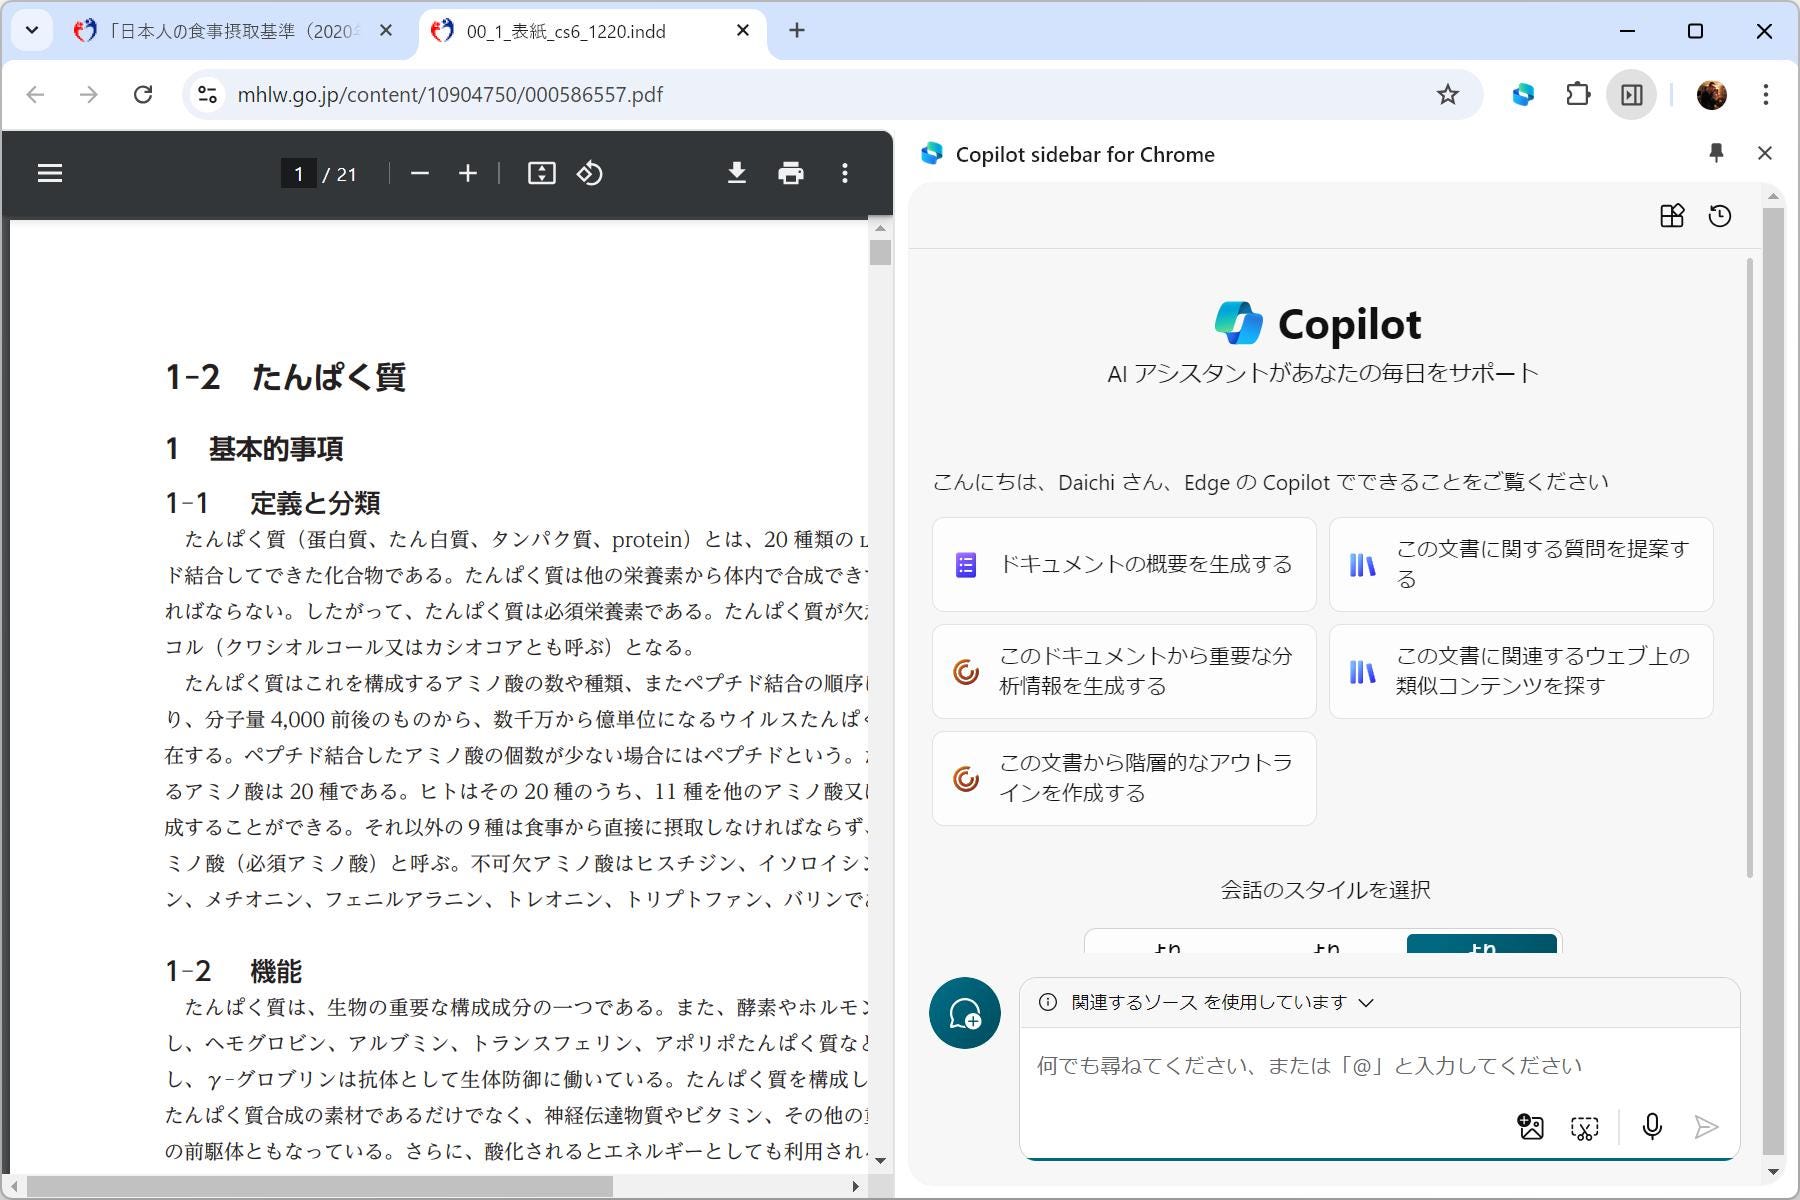Screen dimensions: 1800x1200
Task: Open the Extensions puzzle menu
Action: tap(1577, 94)
